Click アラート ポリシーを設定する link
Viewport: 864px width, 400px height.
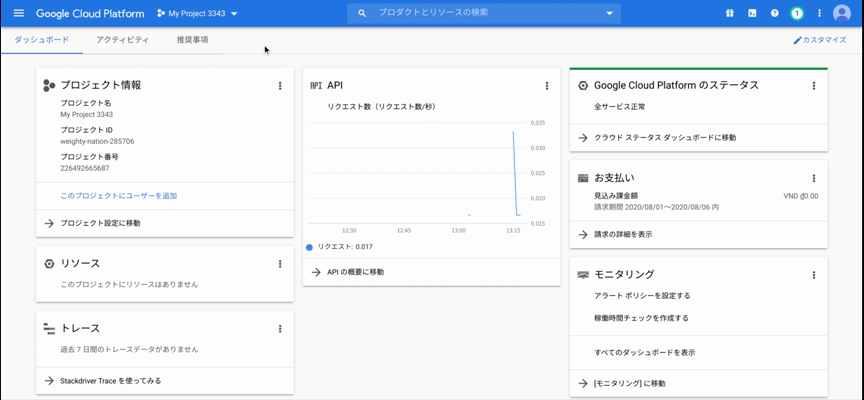[642, 296]
